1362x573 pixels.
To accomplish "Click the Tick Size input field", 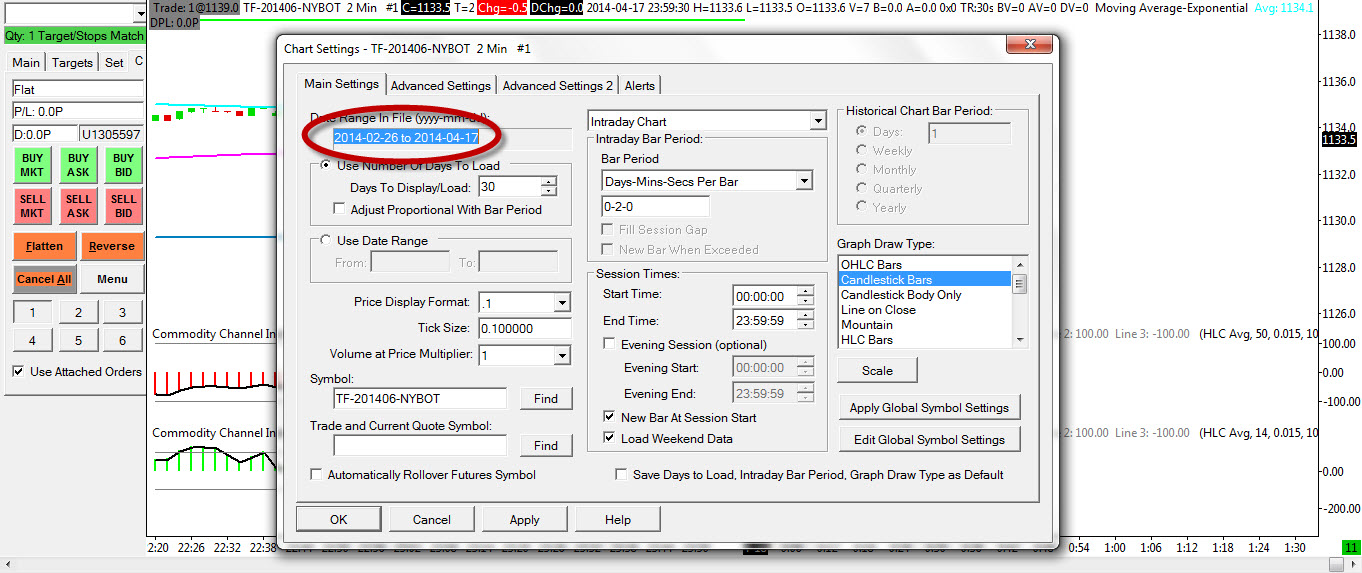I will [525, 329].
